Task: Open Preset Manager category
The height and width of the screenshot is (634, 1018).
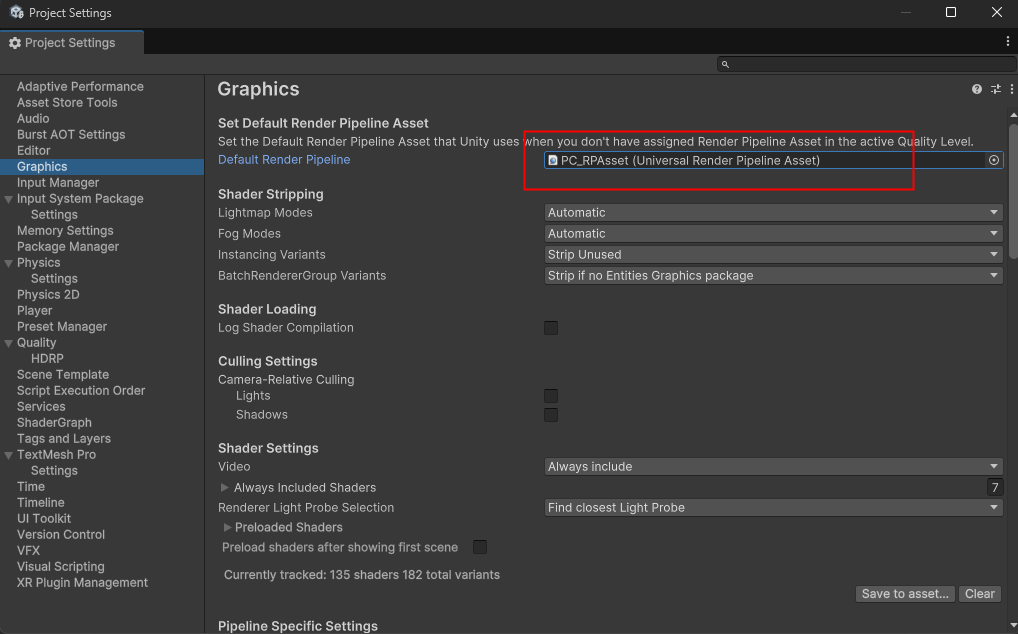Action: (62, 326)
